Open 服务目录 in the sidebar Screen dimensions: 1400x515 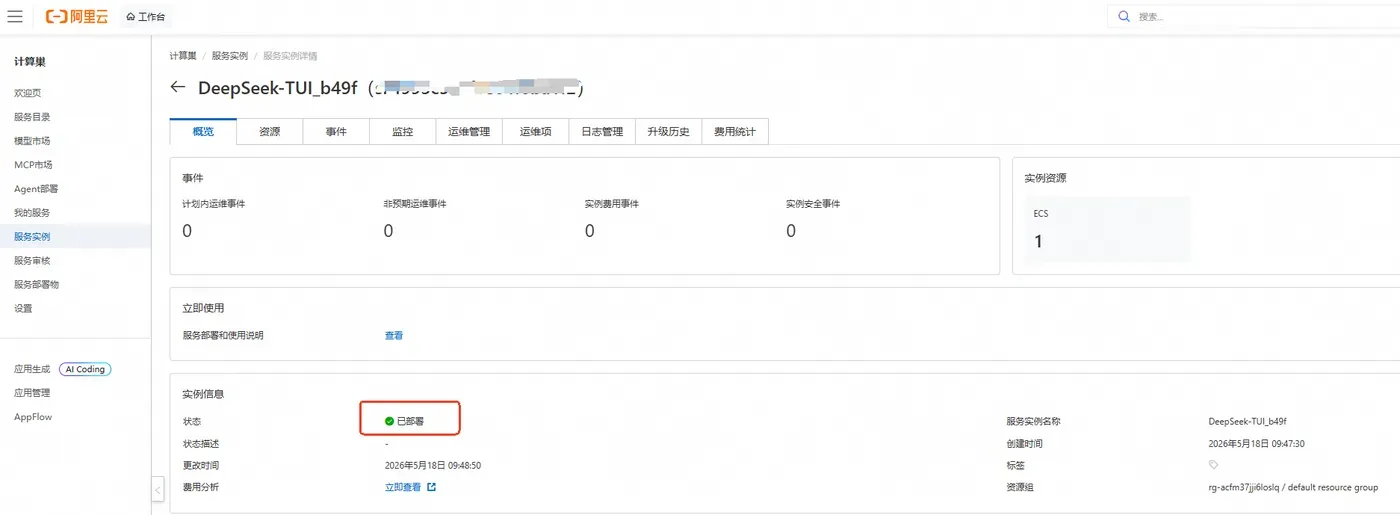(x=32, y=117)
